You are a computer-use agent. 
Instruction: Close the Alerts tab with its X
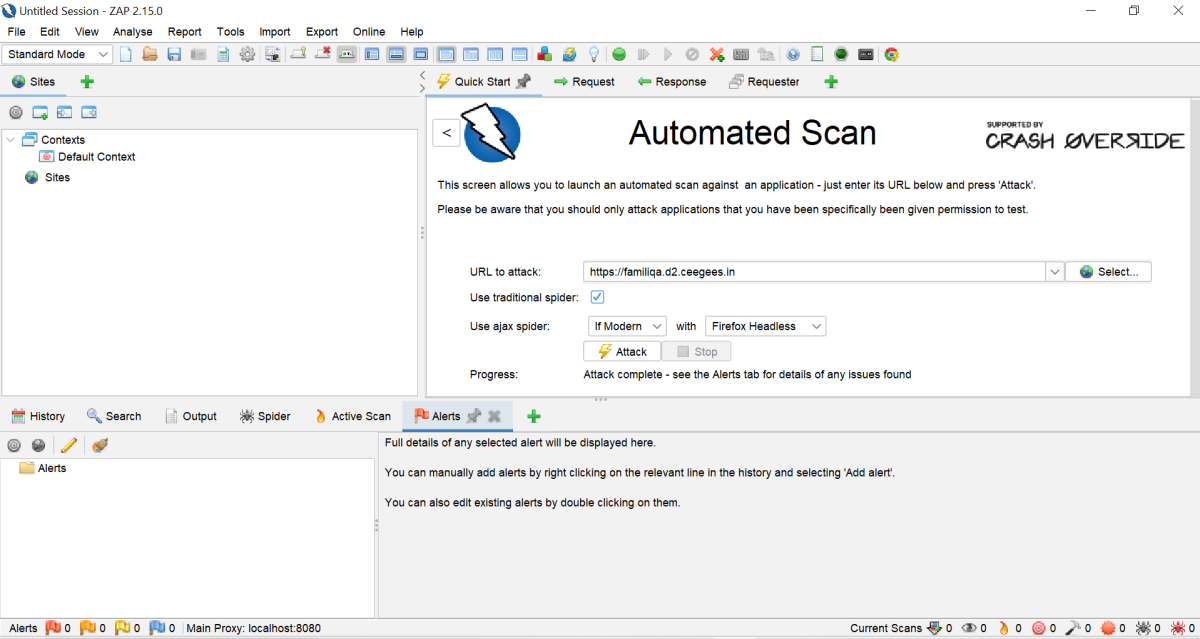[x=494, y=416]
